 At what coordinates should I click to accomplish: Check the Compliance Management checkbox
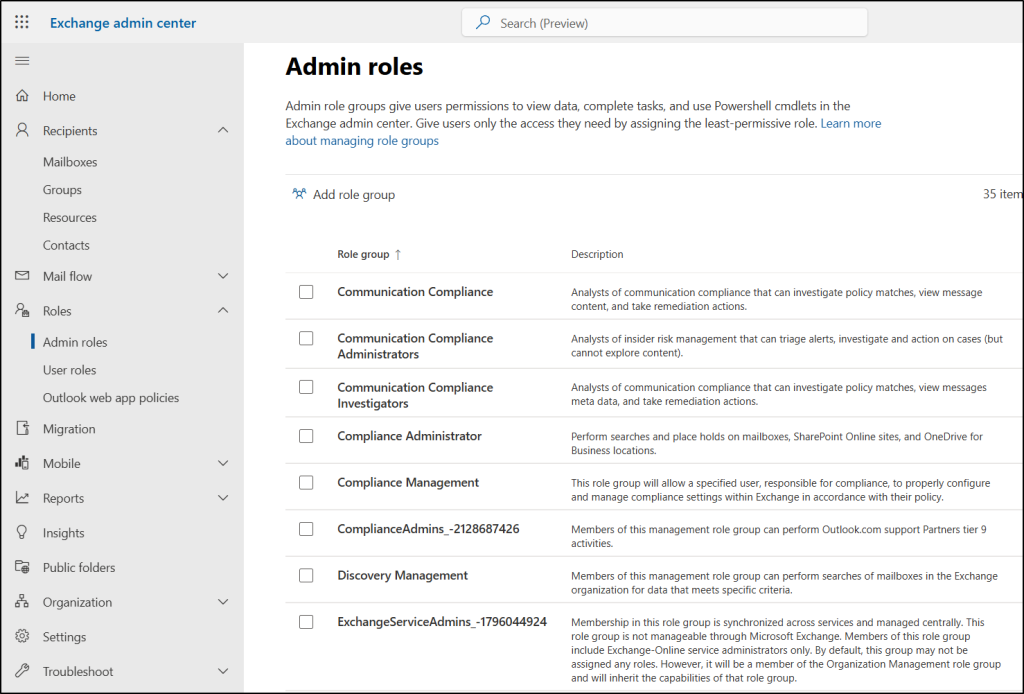[306, 482]
